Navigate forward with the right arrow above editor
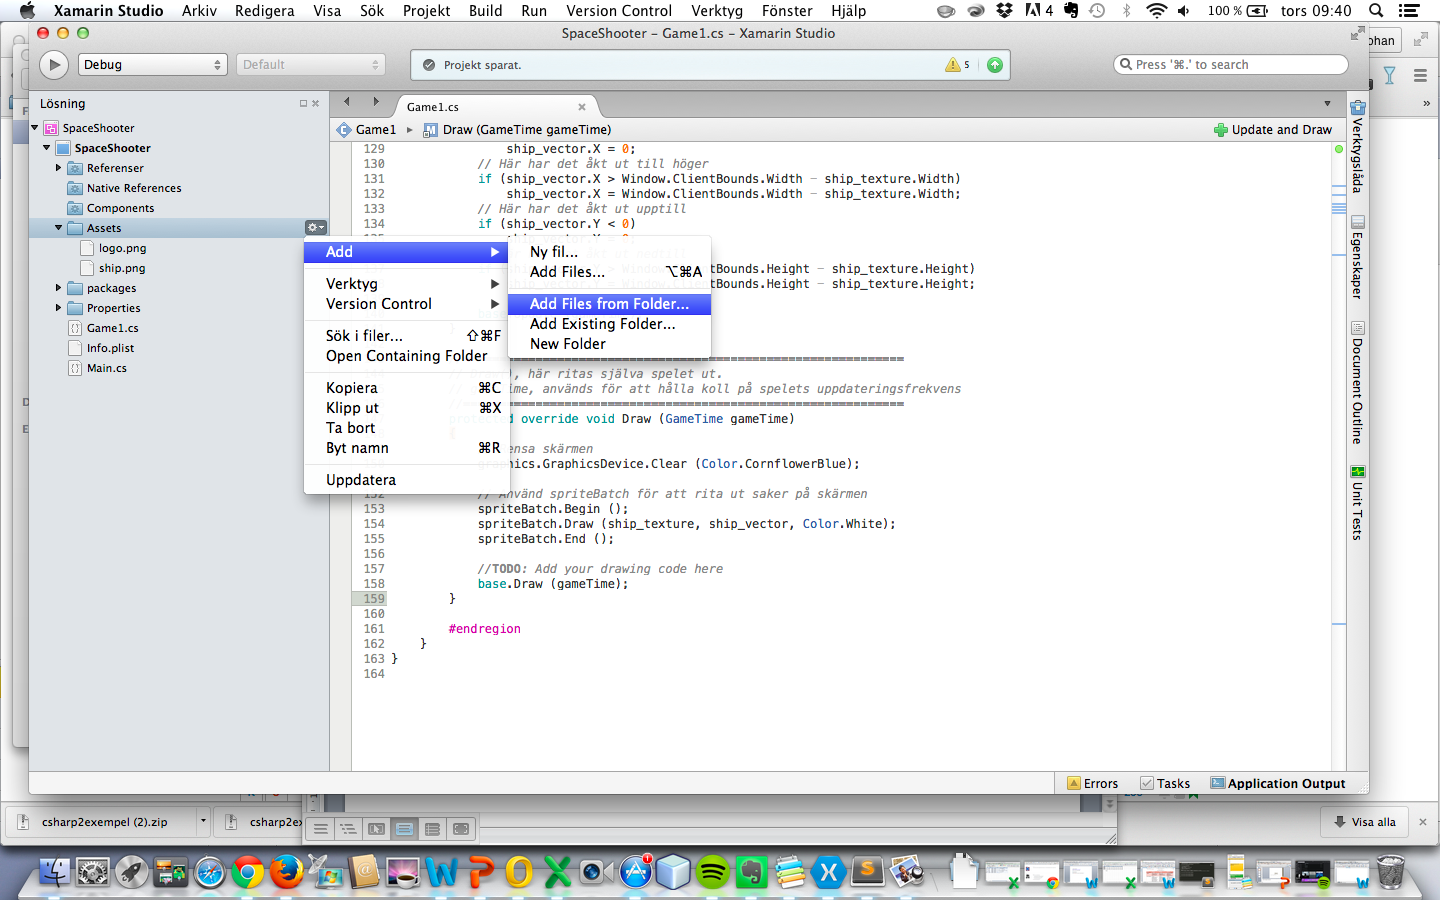The height and width of the screenshot is (900, 1440). click(376, 101)
